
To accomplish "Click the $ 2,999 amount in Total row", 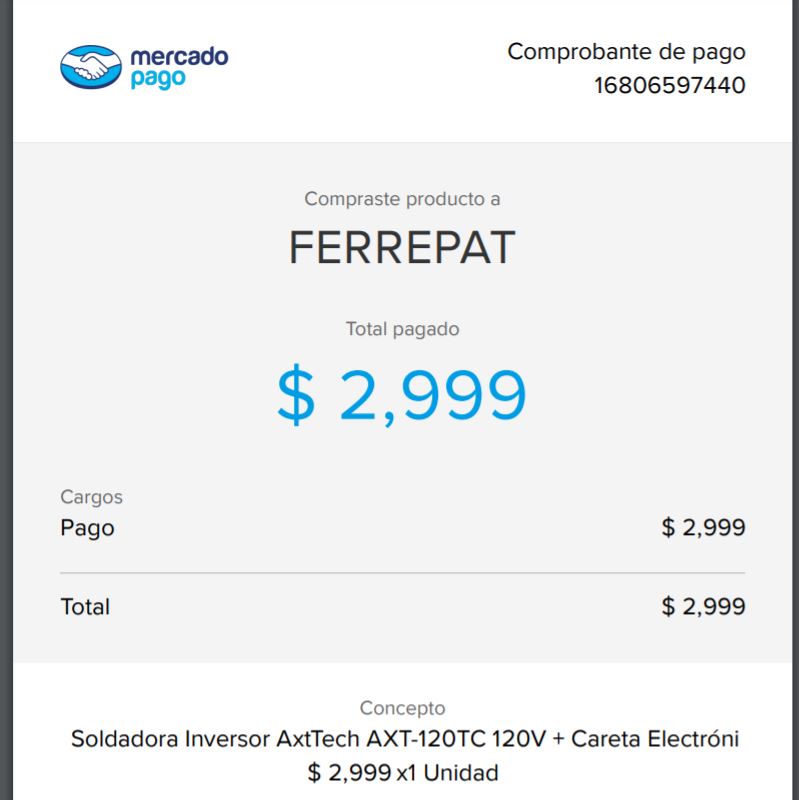I will (x=703, y=607).
